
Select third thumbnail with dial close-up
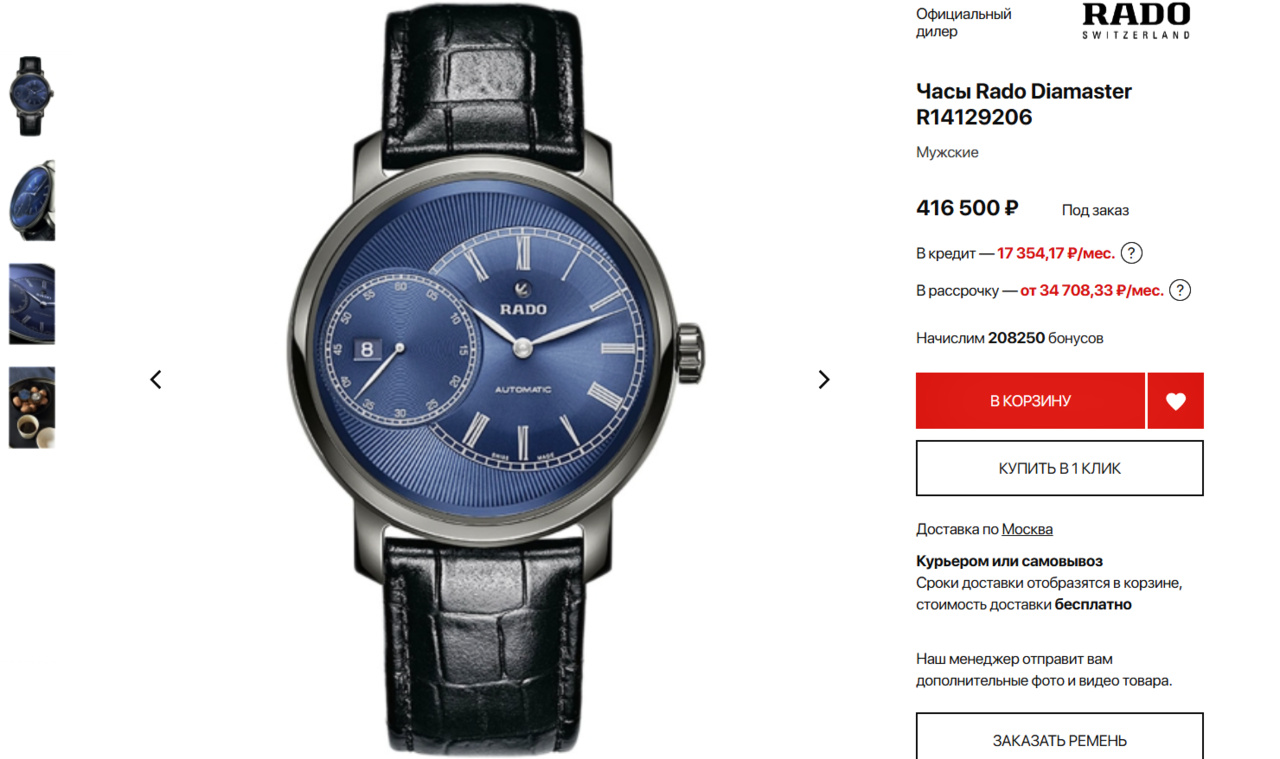(32, 304)
